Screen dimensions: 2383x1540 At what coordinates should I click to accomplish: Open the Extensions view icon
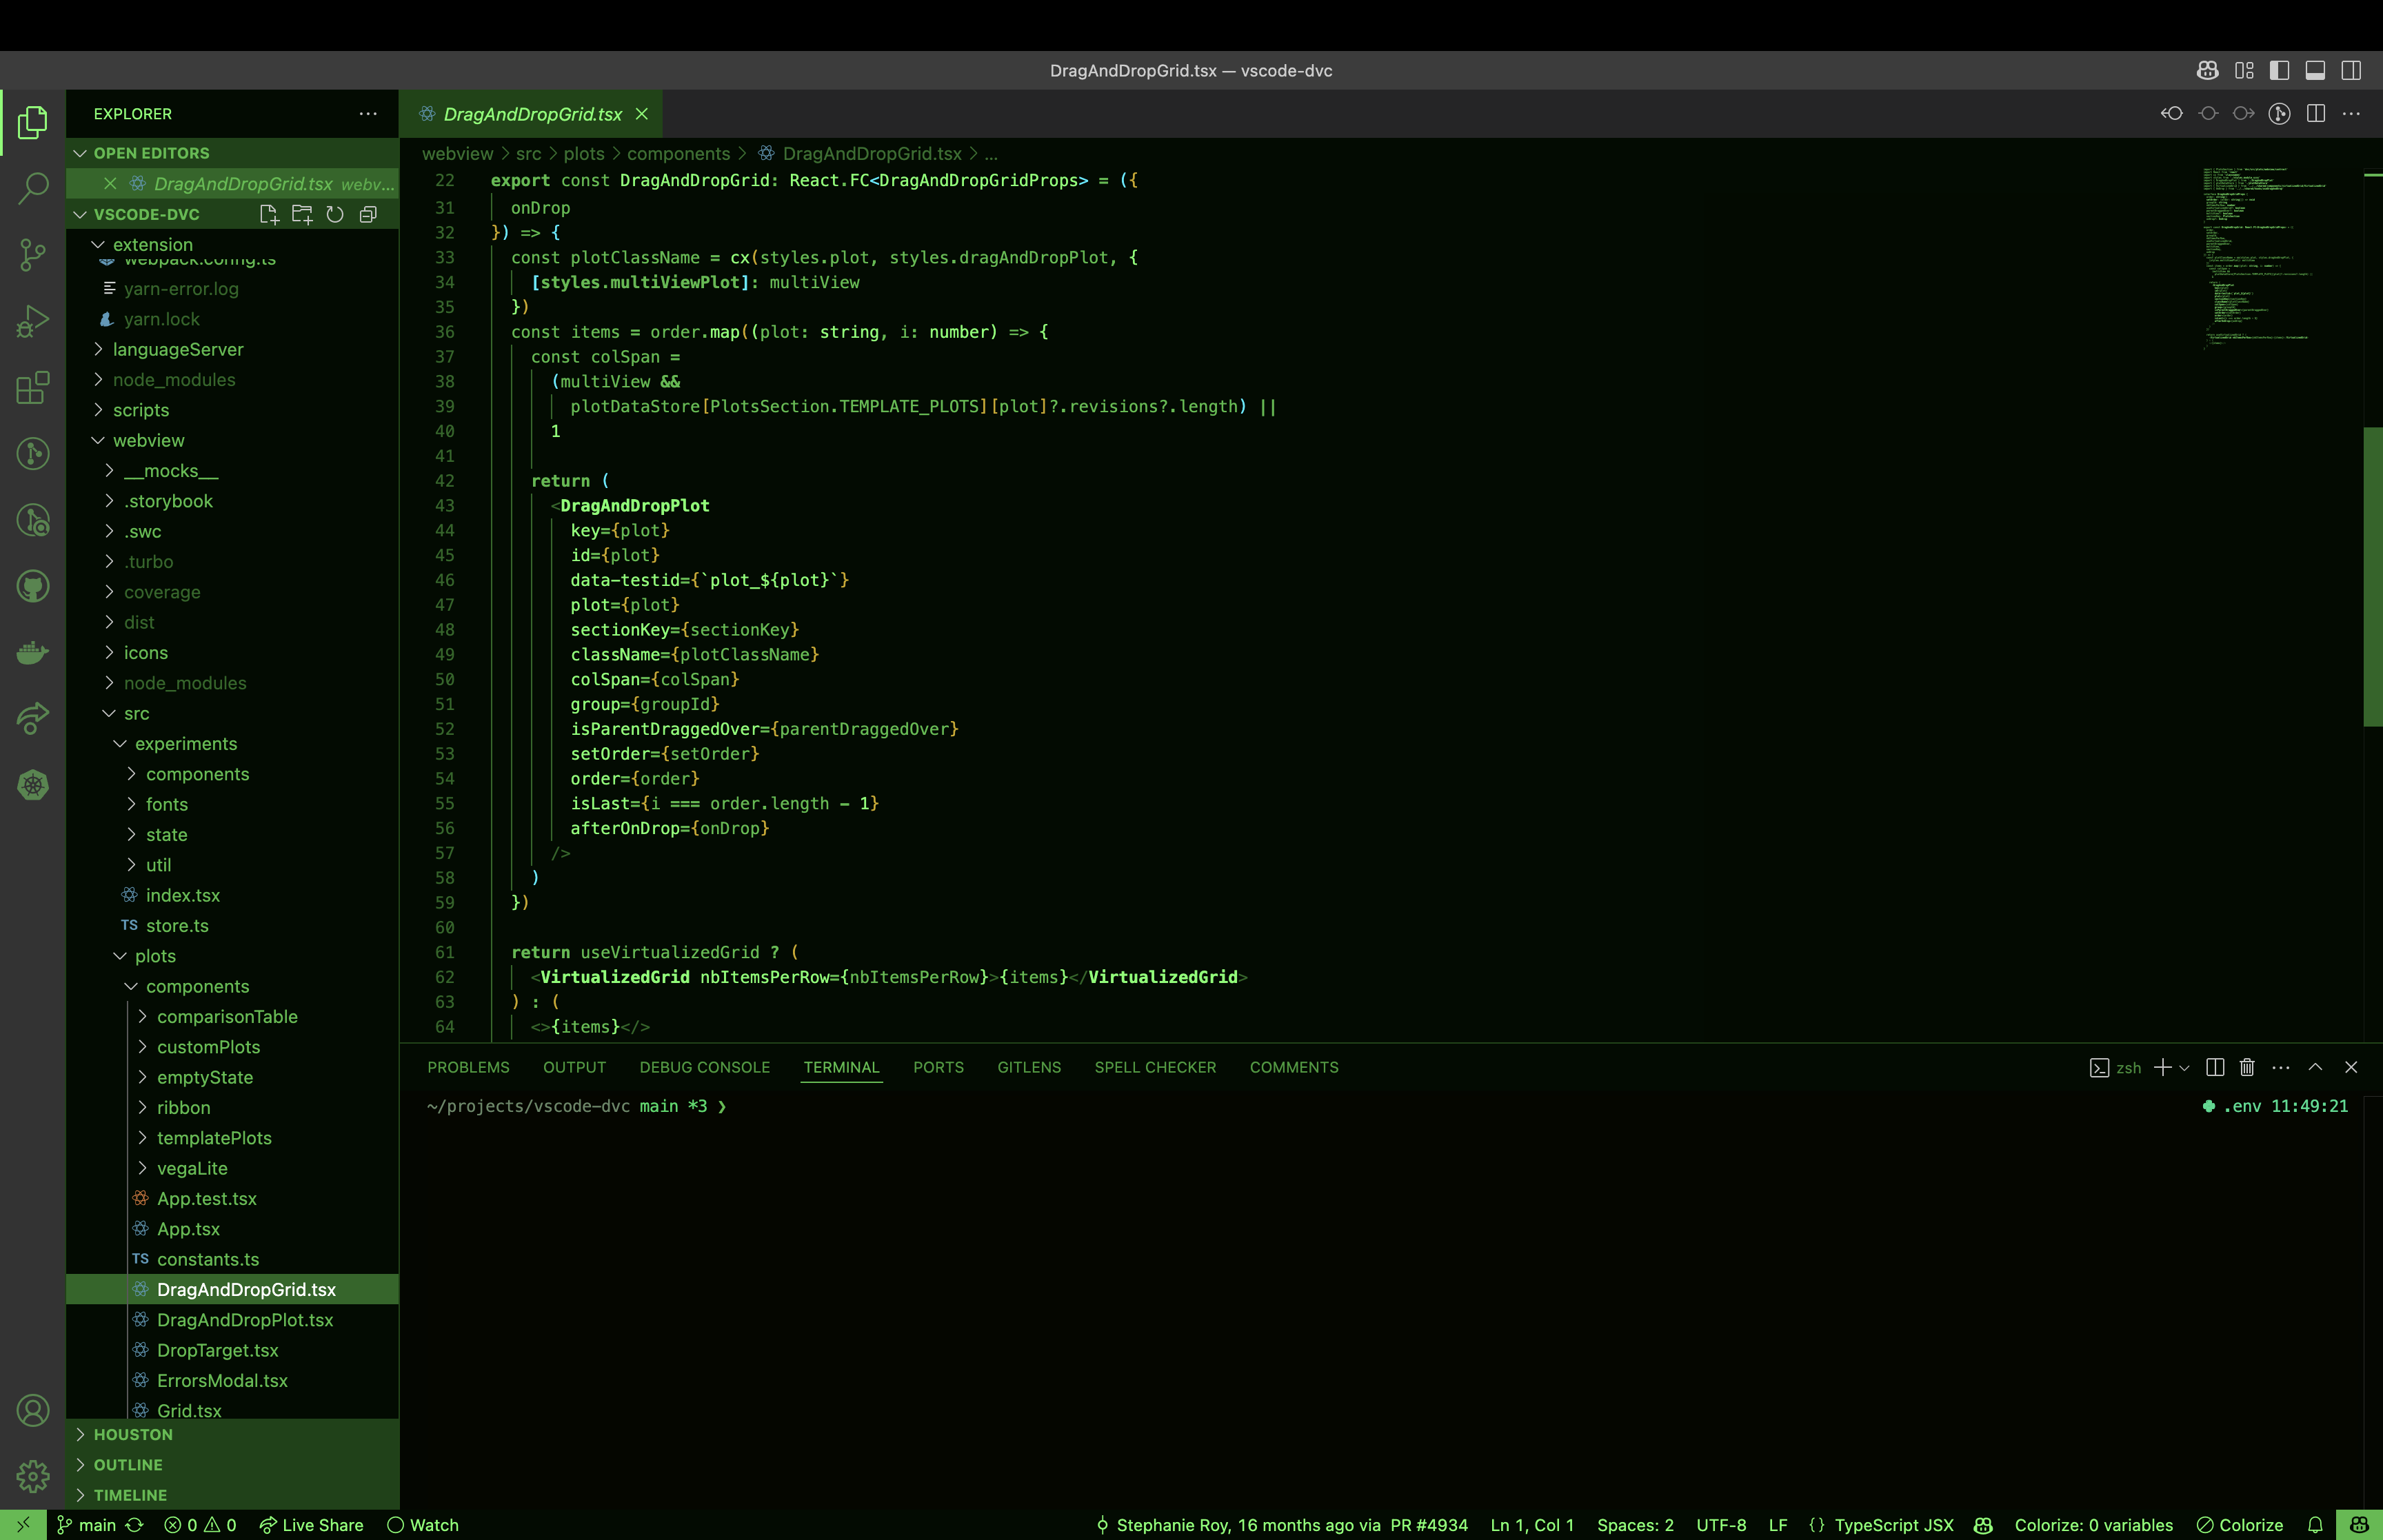click(33, 387)
